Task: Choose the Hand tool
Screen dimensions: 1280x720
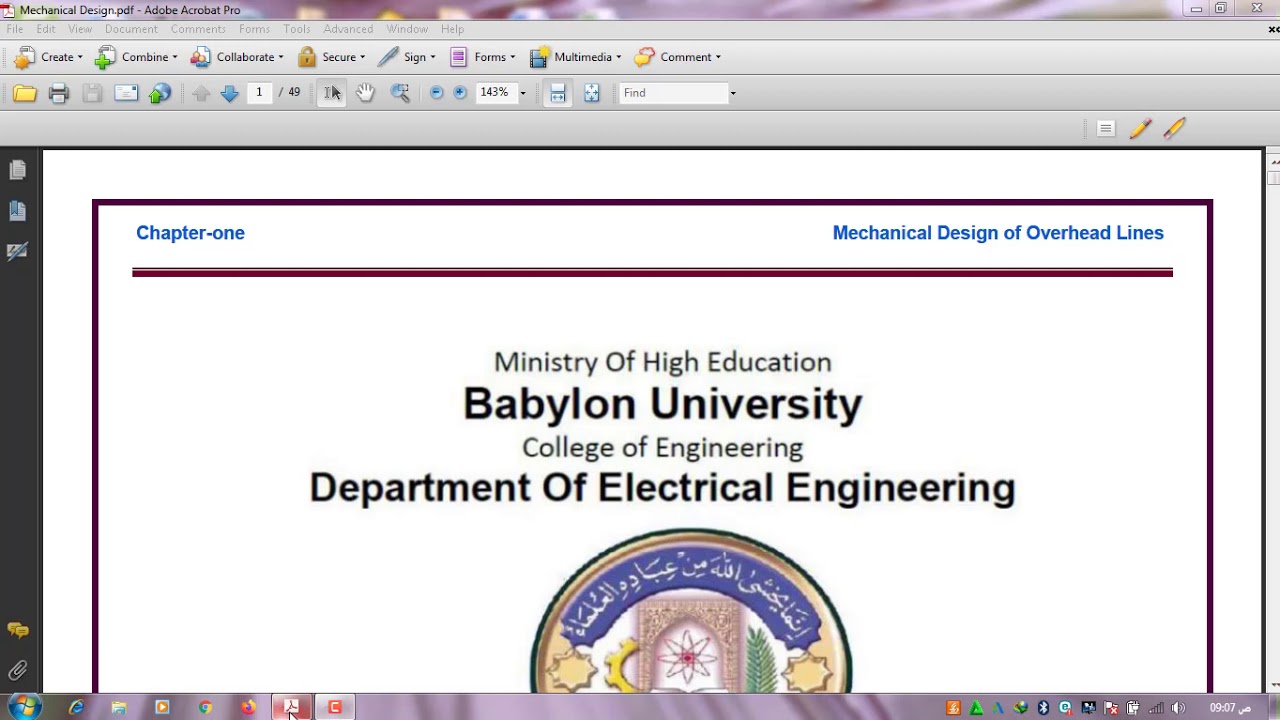Action: pyautogui.click(x=366, y=93)
